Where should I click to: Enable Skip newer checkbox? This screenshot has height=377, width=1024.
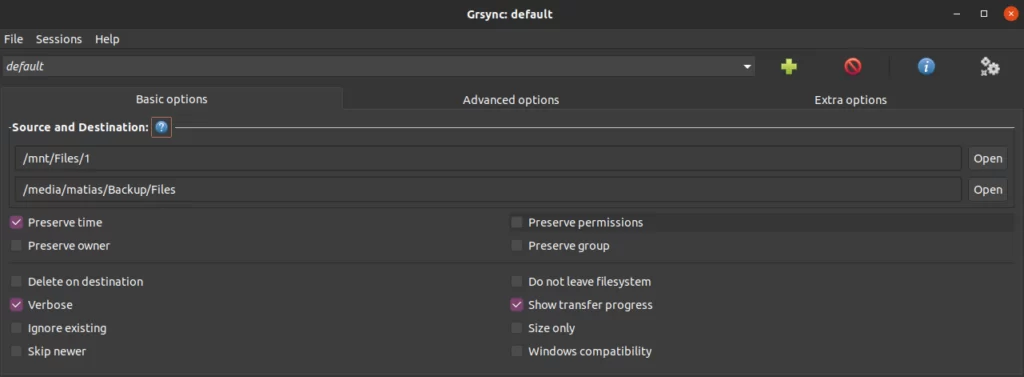(16, 352)
